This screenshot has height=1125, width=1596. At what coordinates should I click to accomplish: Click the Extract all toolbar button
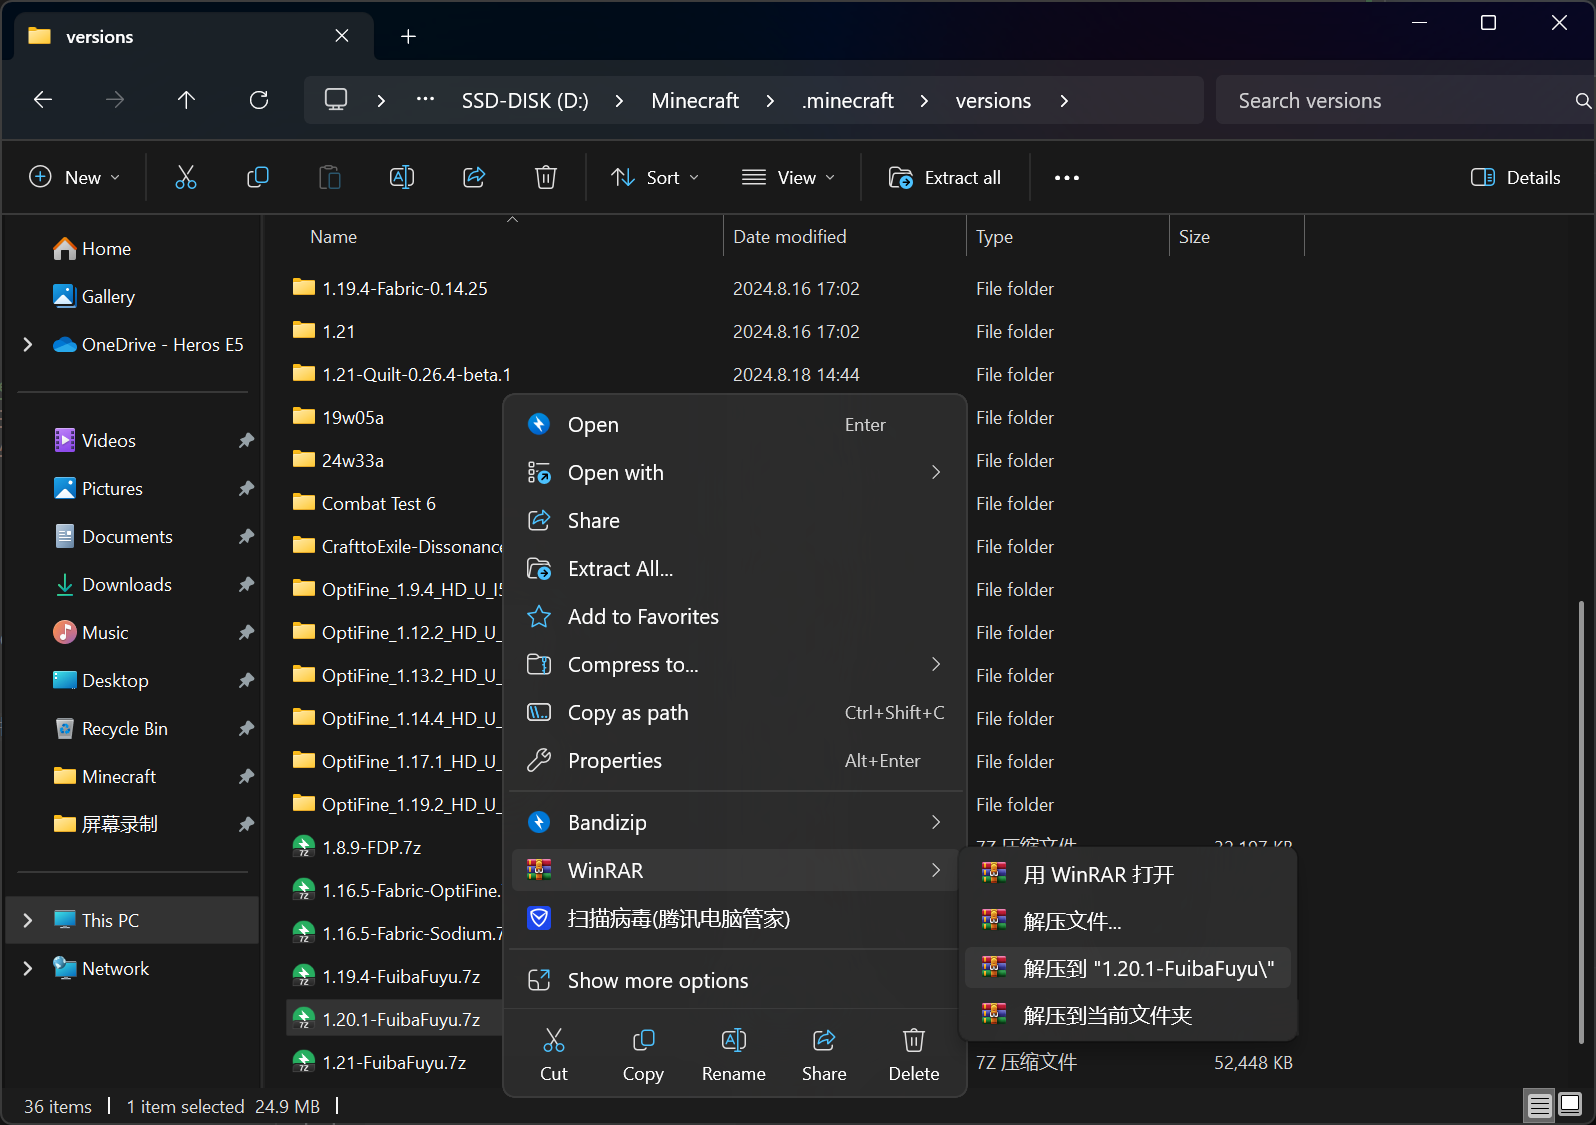coord(945,178)
